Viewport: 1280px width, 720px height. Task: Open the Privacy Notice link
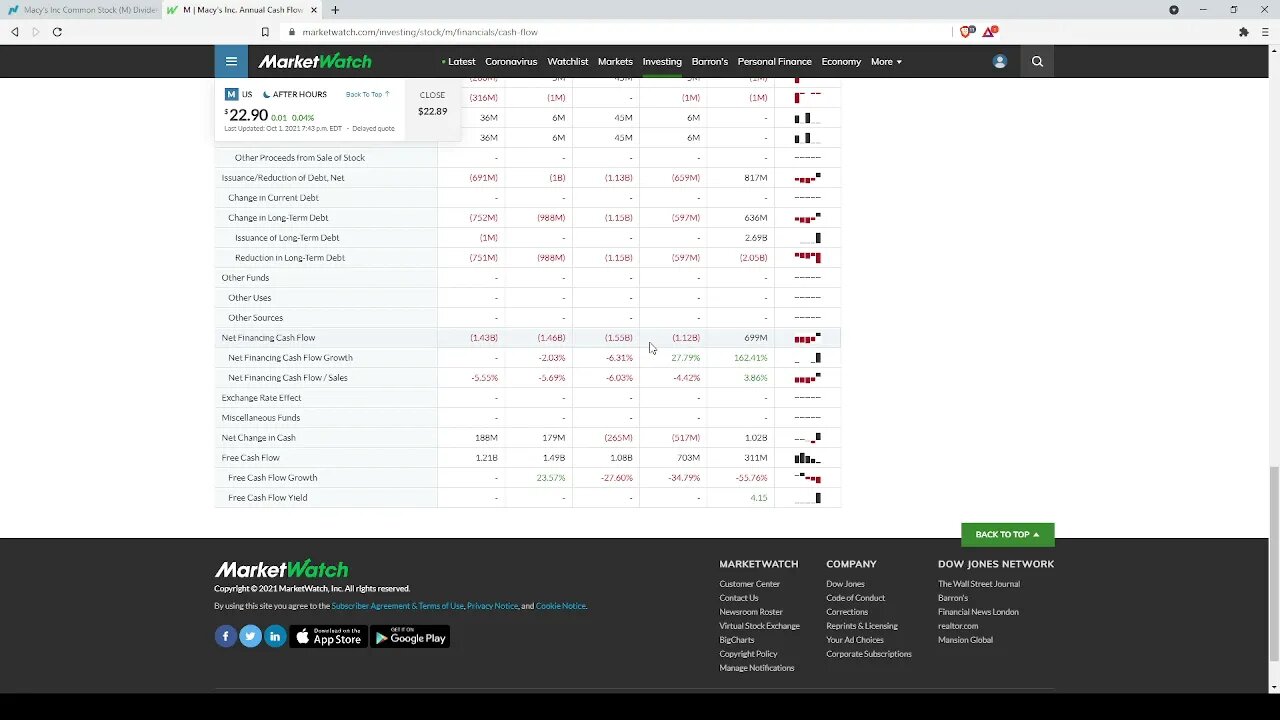click(x=492, y=606)
